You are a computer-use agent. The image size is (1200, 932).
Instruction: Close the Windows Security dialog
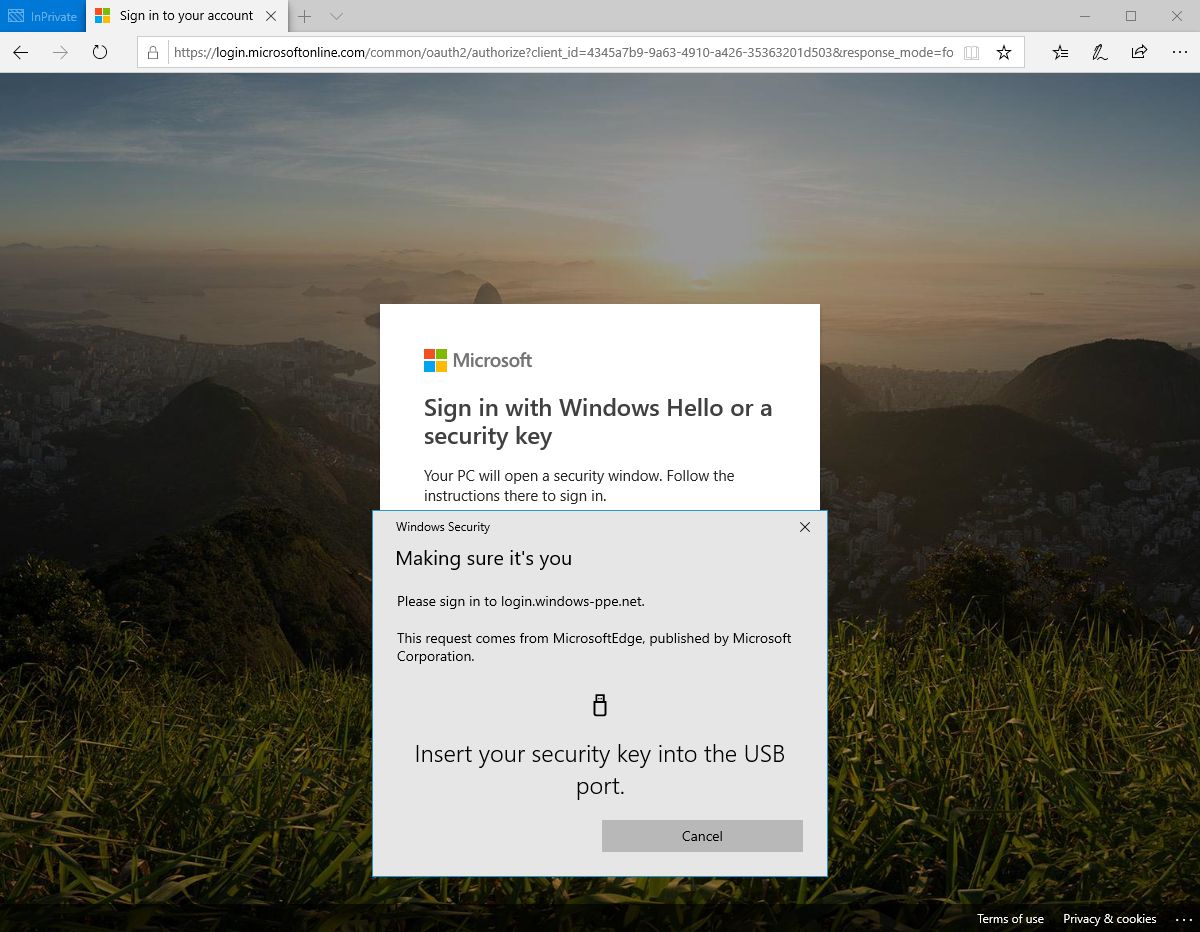(x=805, y=527)
